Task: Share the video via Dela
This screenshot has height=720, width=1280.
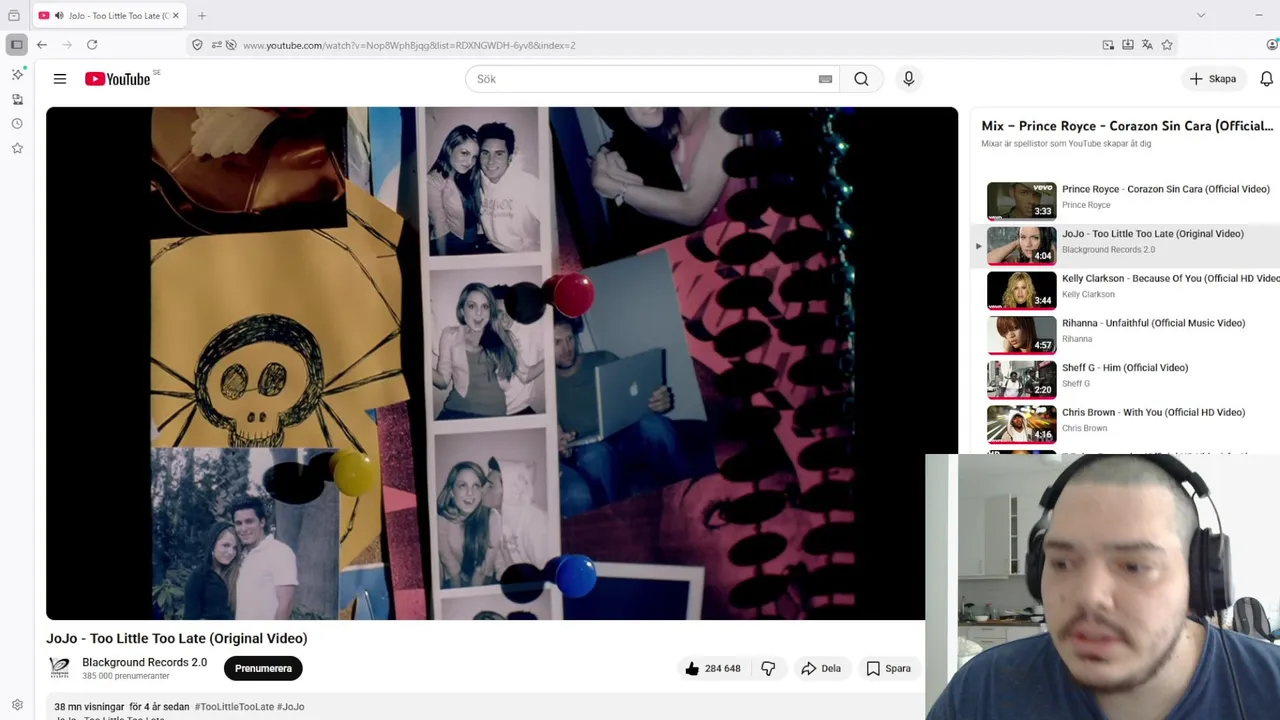Action: (x=821, y=668)
